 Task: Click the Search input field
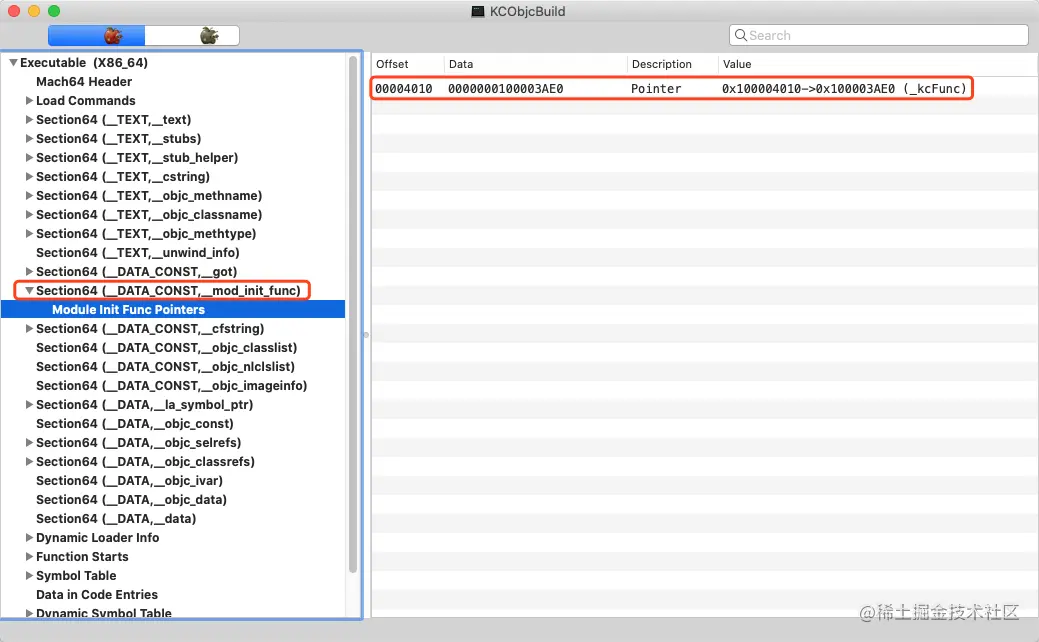pos(879,35)
